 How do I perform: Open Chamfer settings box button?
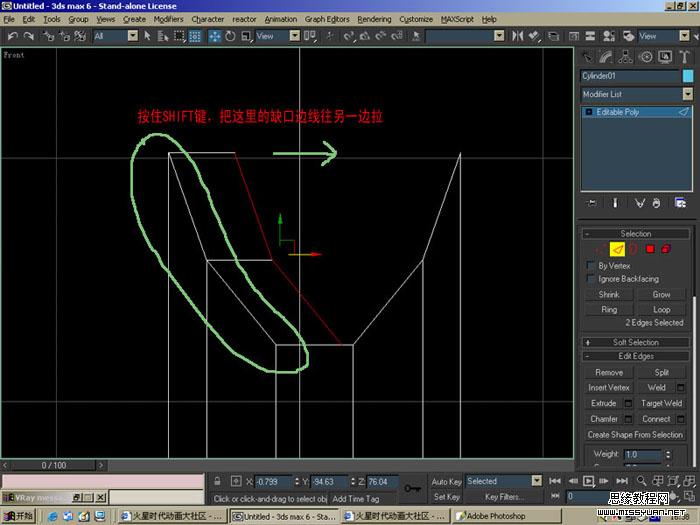point(628,419)
